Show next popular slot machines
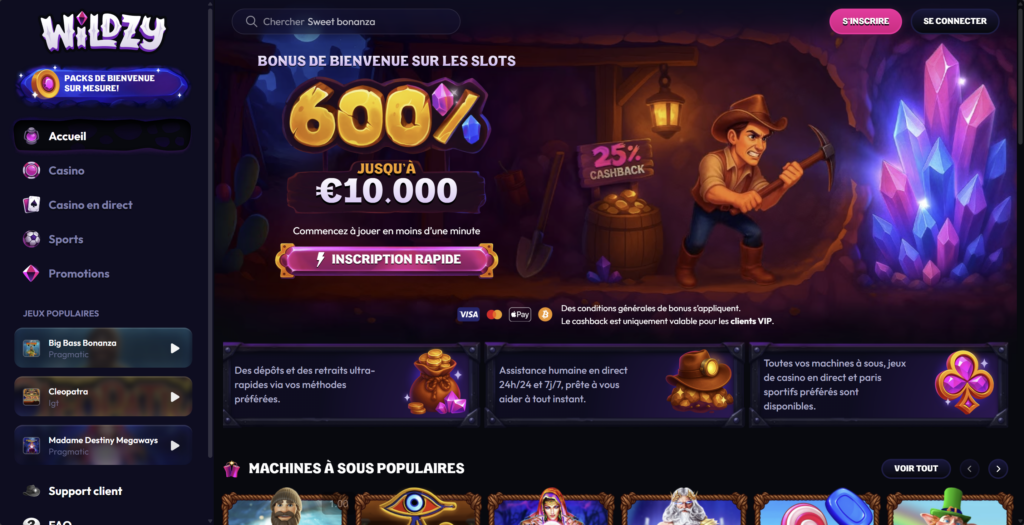1024x525 pixels. tap(998, 468)
